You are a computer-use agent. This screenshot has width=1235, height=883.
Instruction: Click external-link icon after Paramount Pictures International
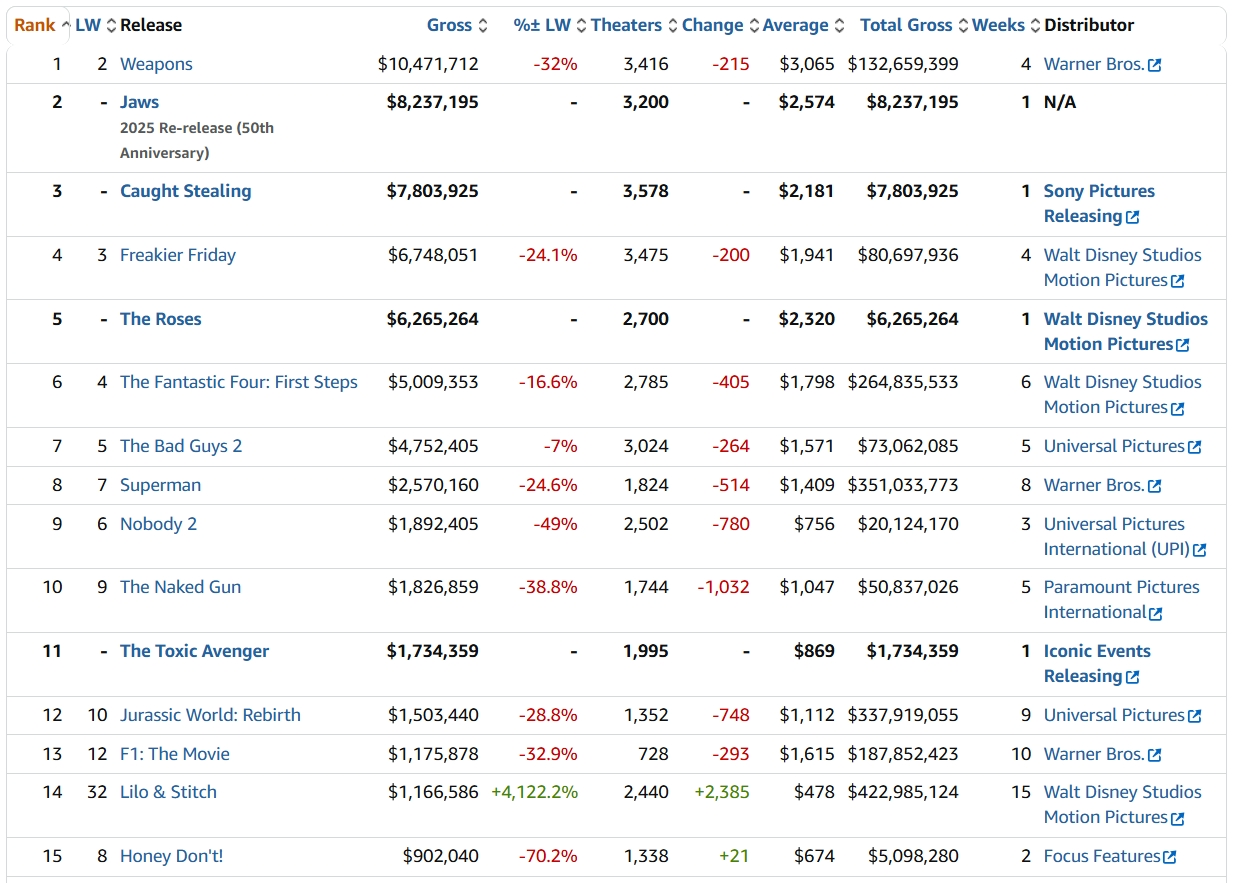click(x=1156, y=613)
